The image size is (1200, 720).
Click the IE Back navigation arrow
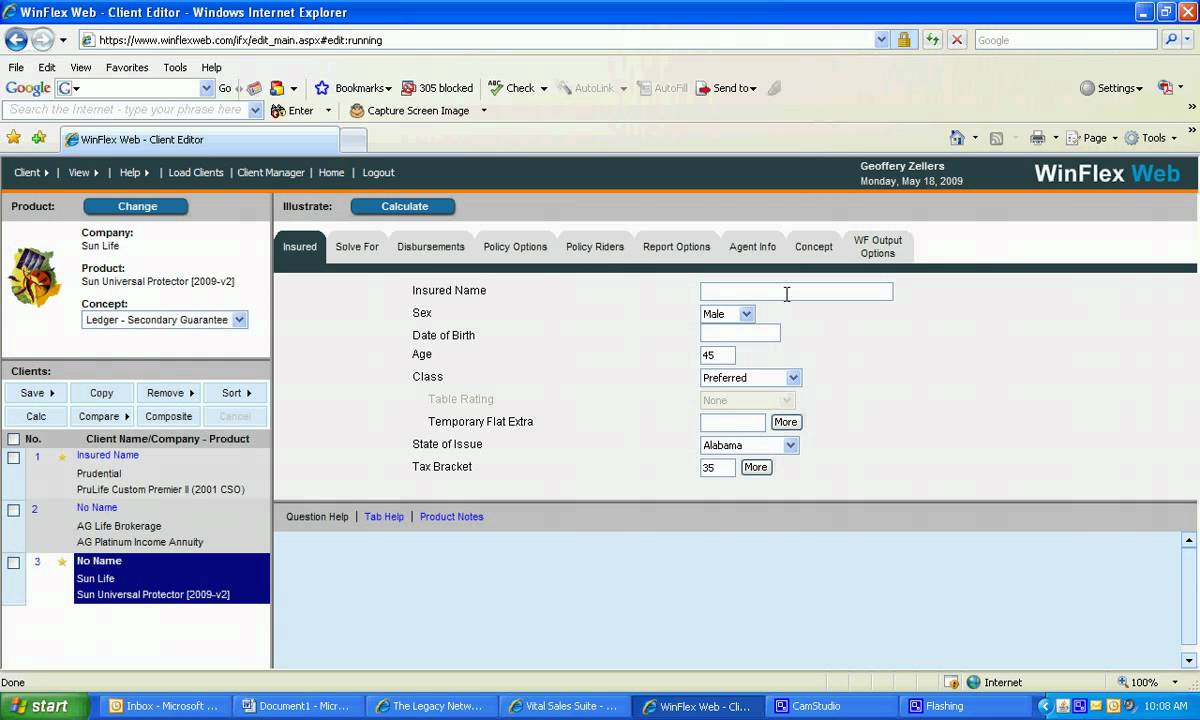[16, 40]
